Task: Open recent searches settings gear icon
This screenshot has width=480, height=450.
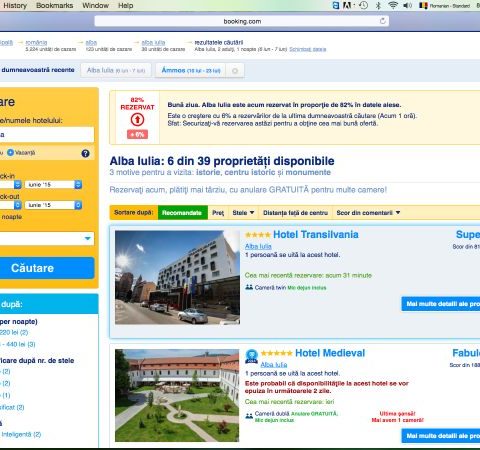Action: coord(235,71)
